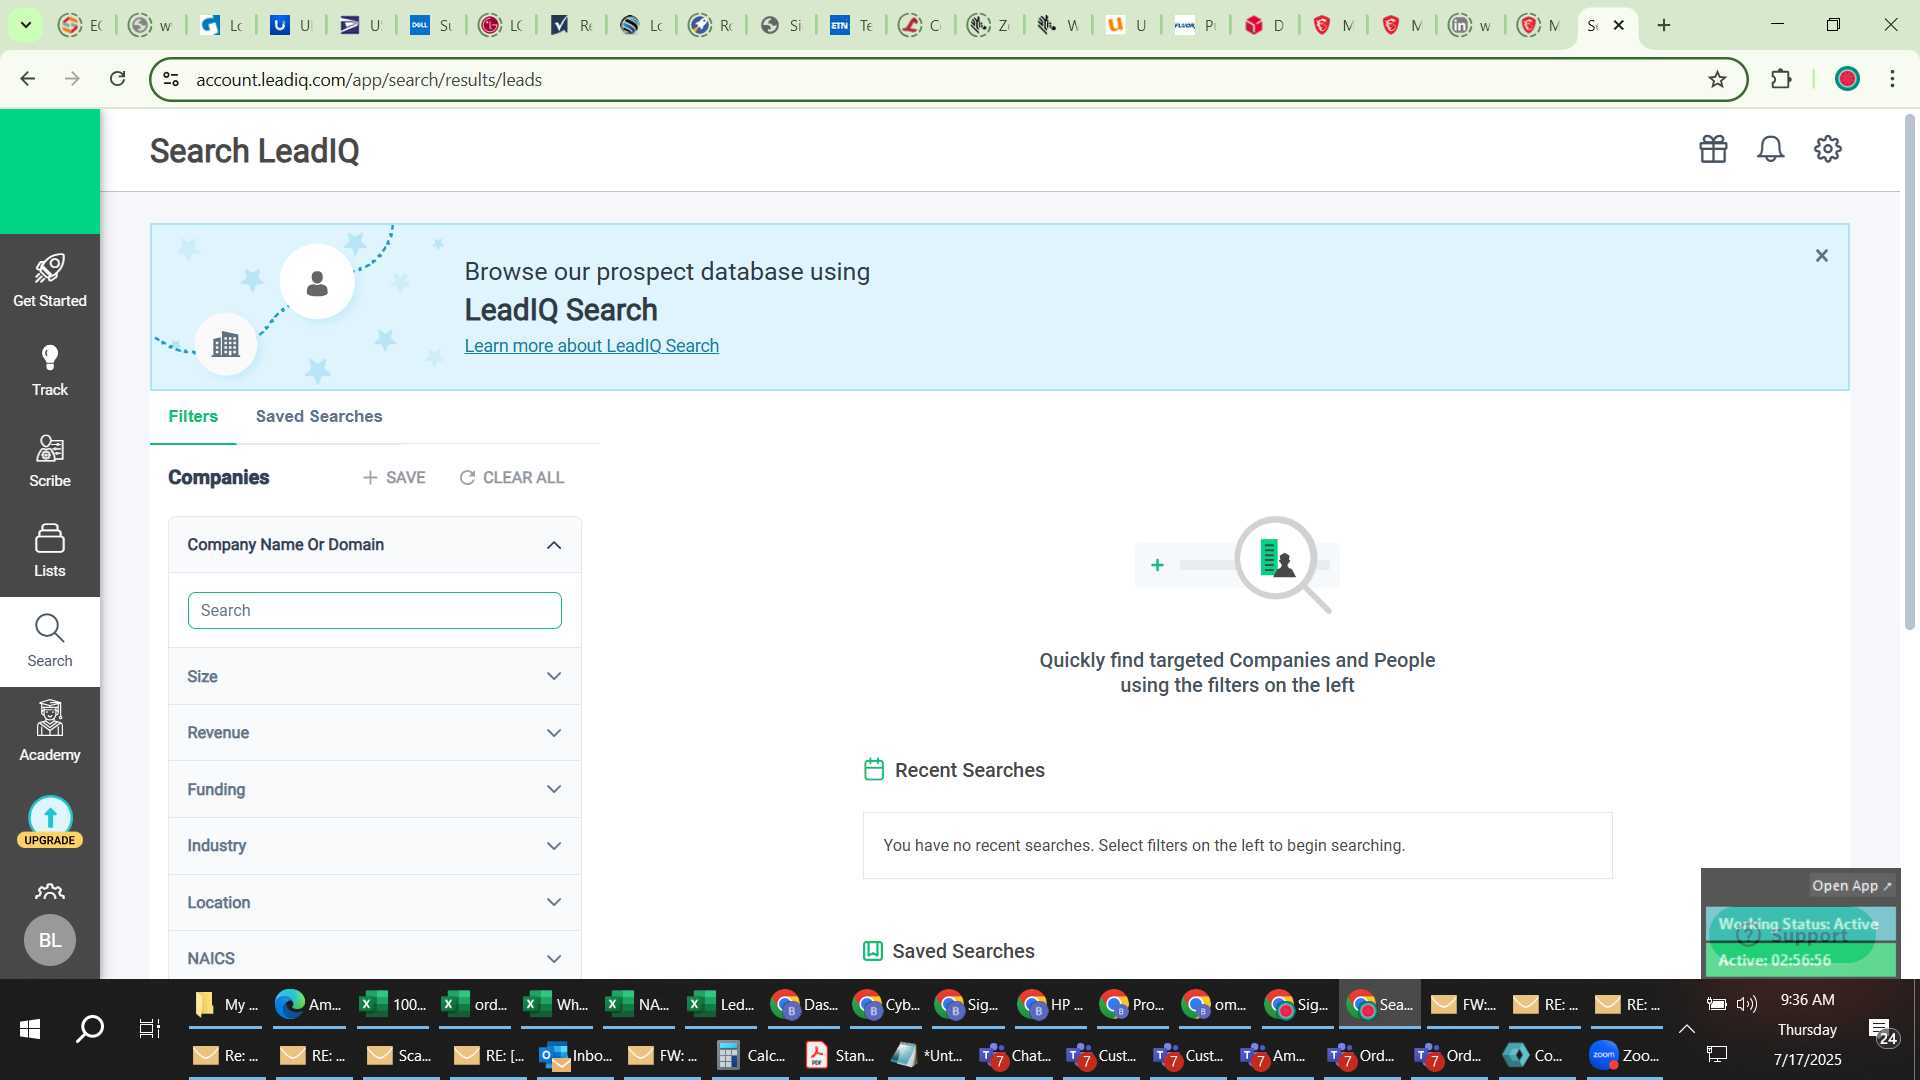Close the current LeadIQ browser tab
This screenshot has height=1080, width=1920.
1619,25
